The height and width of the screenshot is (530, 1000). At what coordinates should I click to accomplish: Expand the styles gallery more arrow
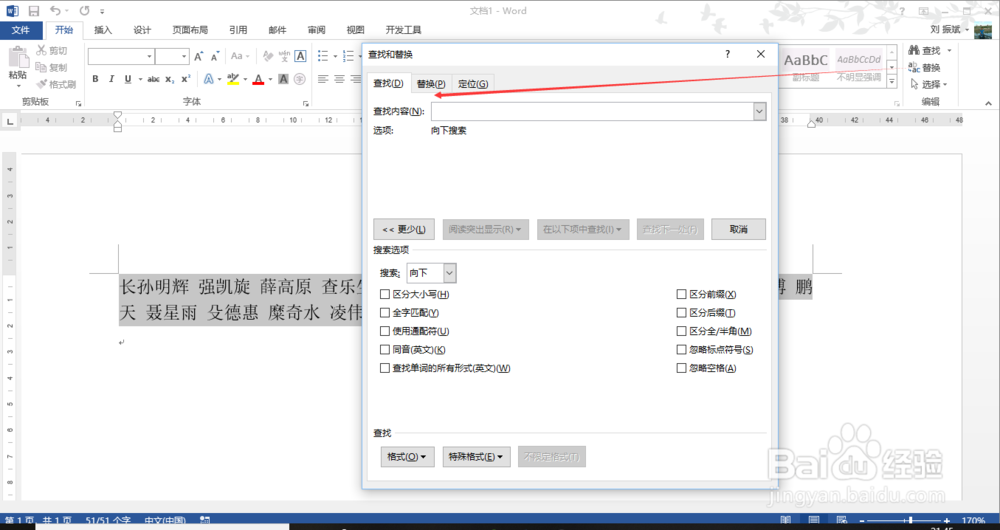pyautogui.click(x=892, y=81)
